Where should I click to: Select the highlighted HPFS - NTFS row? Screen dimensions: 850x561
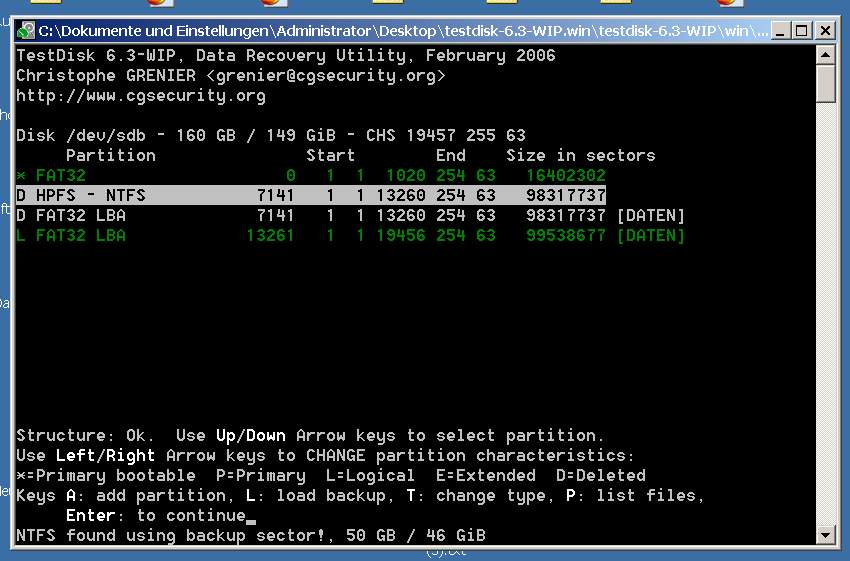[311, 195]
